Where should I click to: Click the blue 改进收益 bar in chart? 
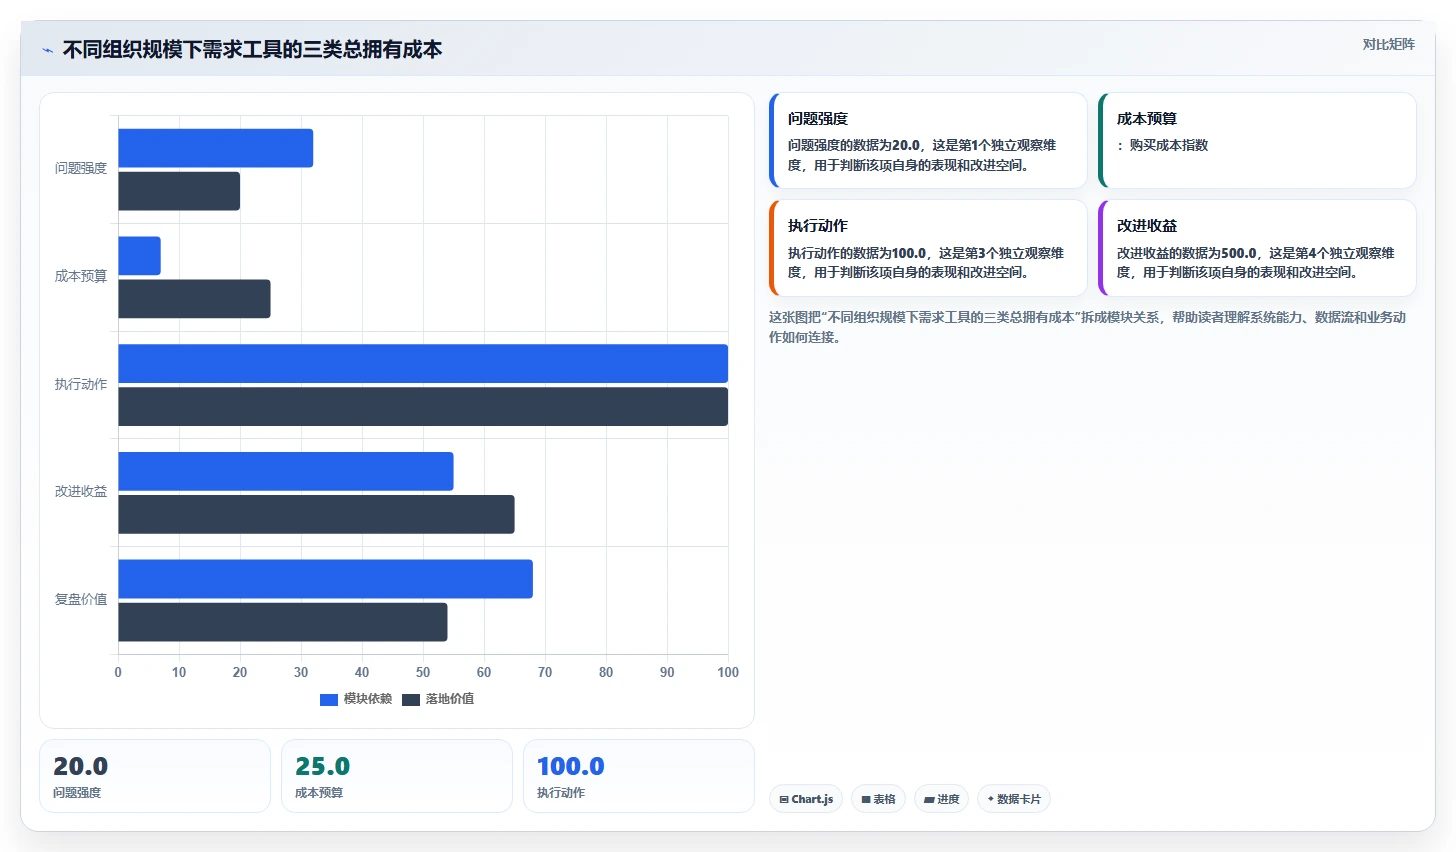[x=286, y=471]
